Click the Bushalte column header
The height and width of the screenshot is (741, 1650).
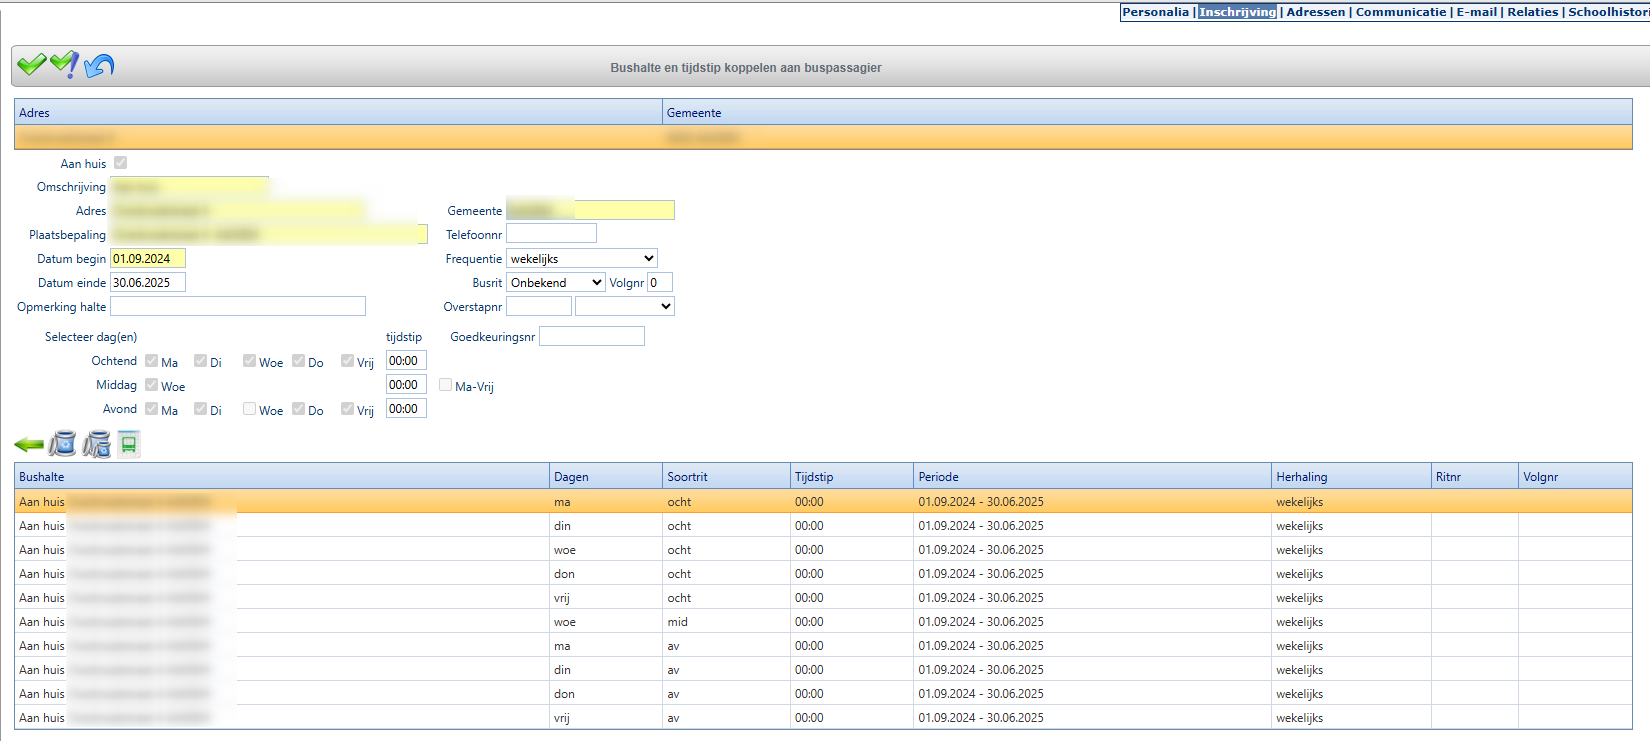282,476
